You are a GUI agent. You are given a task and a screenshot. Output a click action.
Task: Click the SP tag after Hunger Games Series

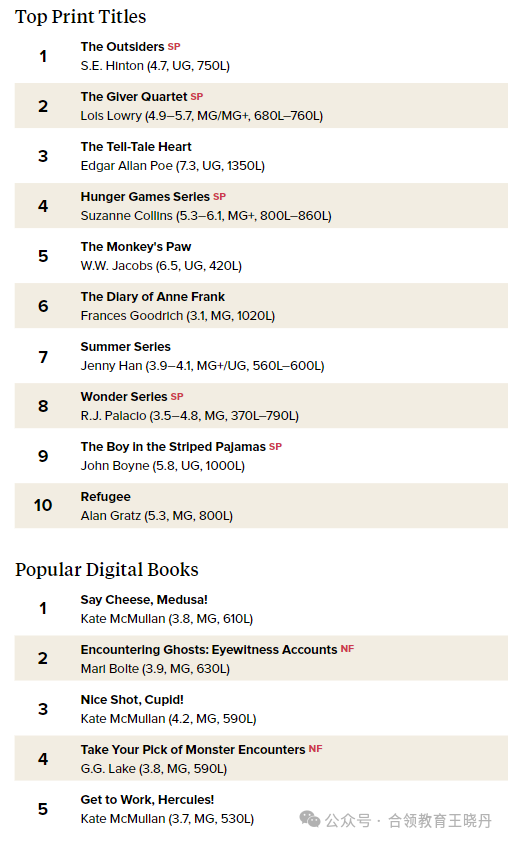click(219, 196)
